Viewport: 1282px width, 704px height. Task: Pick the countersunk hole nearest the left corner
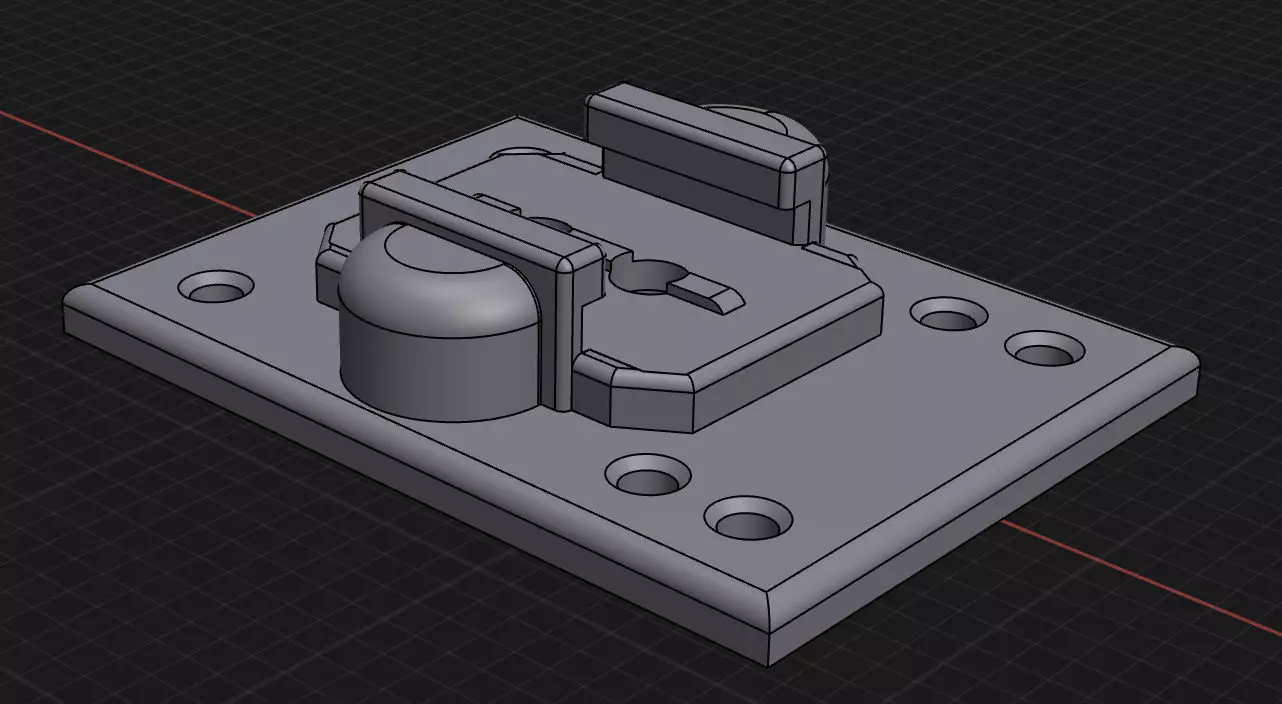click(x=217, y=288)
